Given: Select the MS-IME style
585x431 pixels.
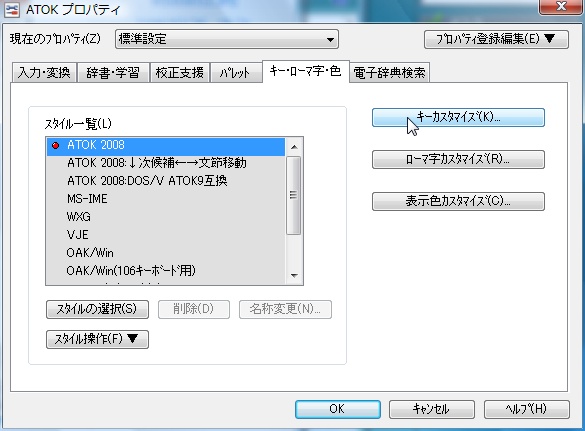Looking at the screenshot, I should click(x=166, y=199).
